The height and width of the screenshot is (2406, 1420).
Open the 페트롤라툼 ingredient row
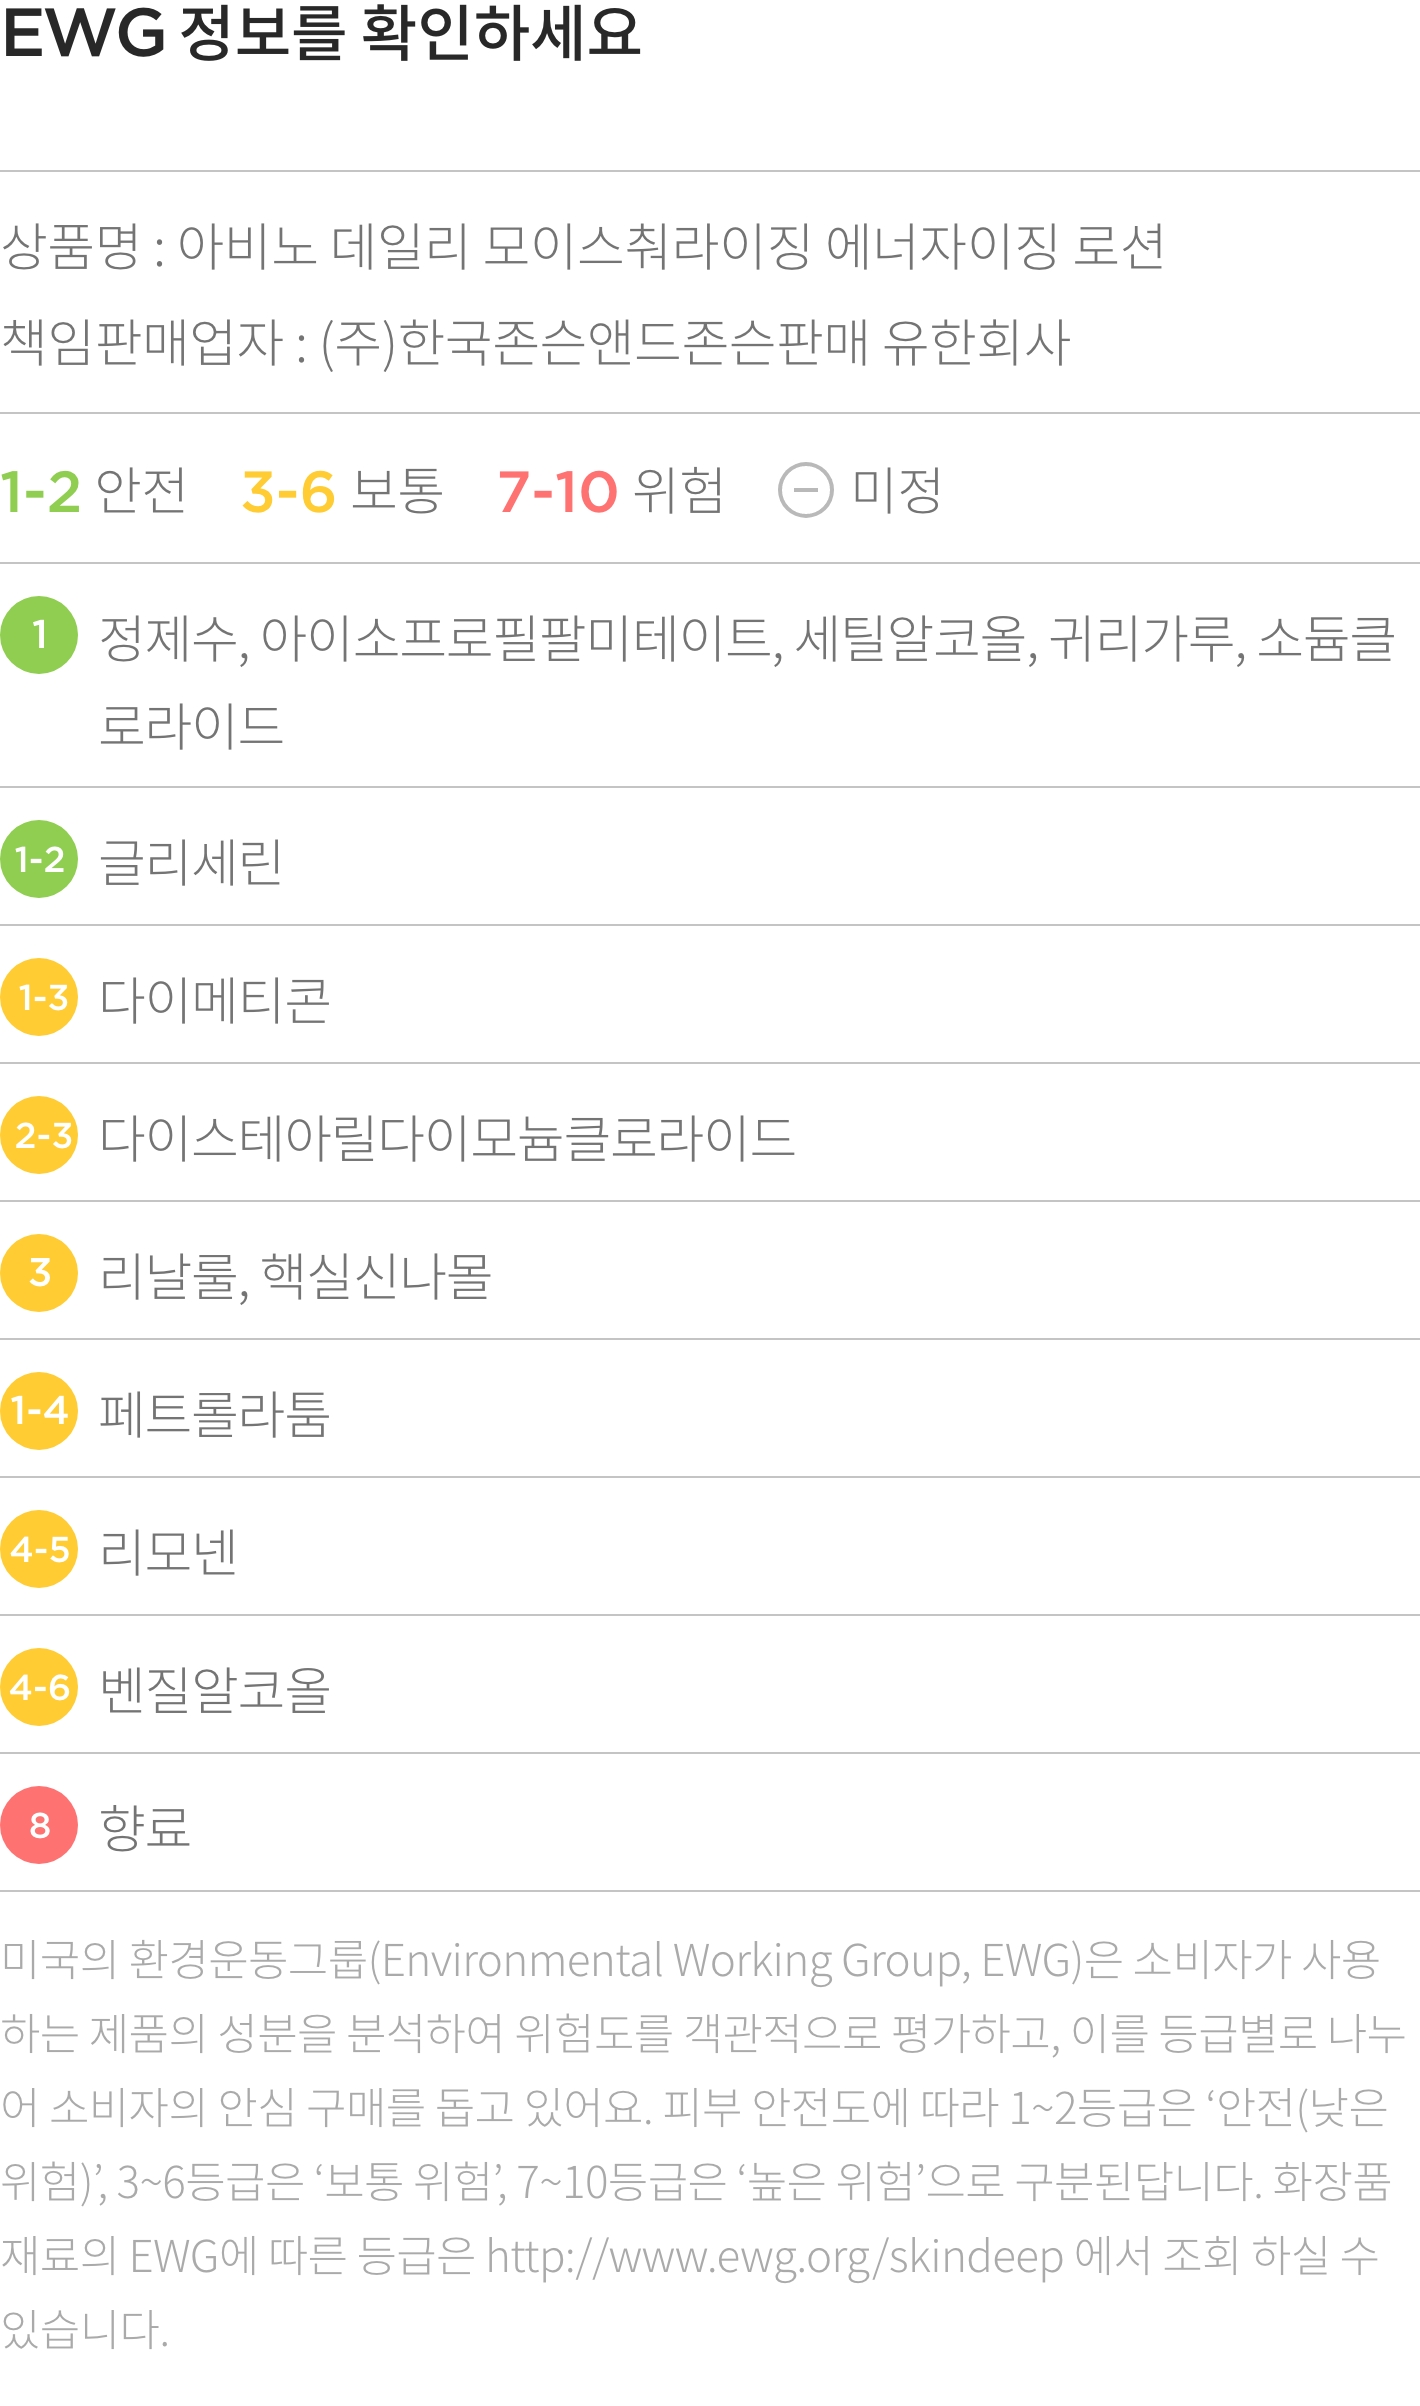click(x=710, y=1410)
